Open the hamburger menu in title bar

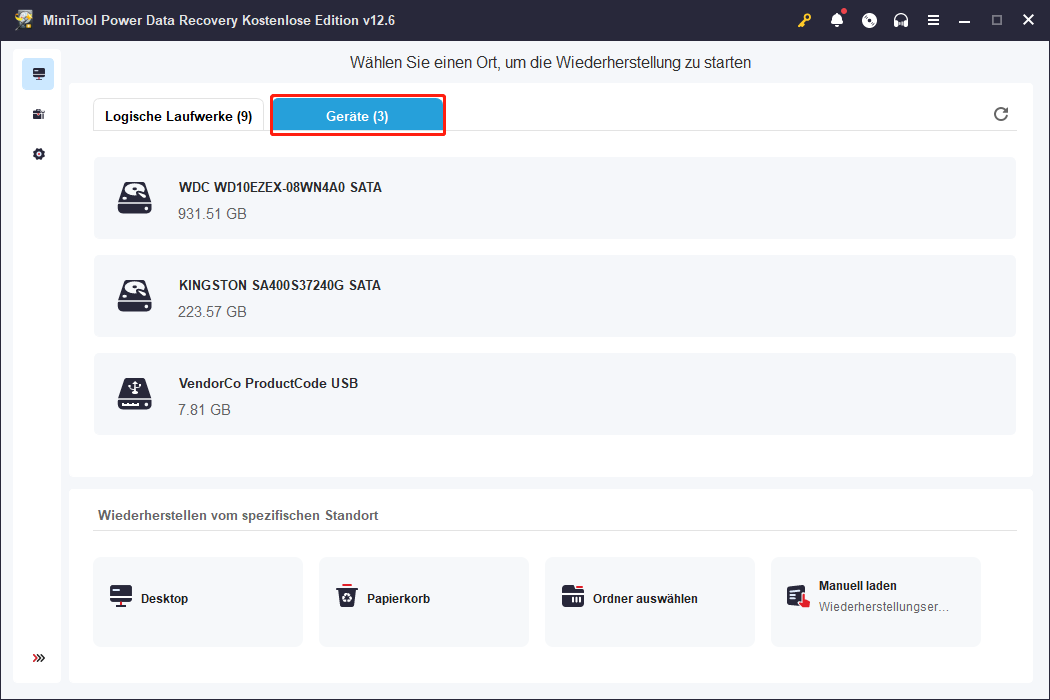(x=933, y=20)
